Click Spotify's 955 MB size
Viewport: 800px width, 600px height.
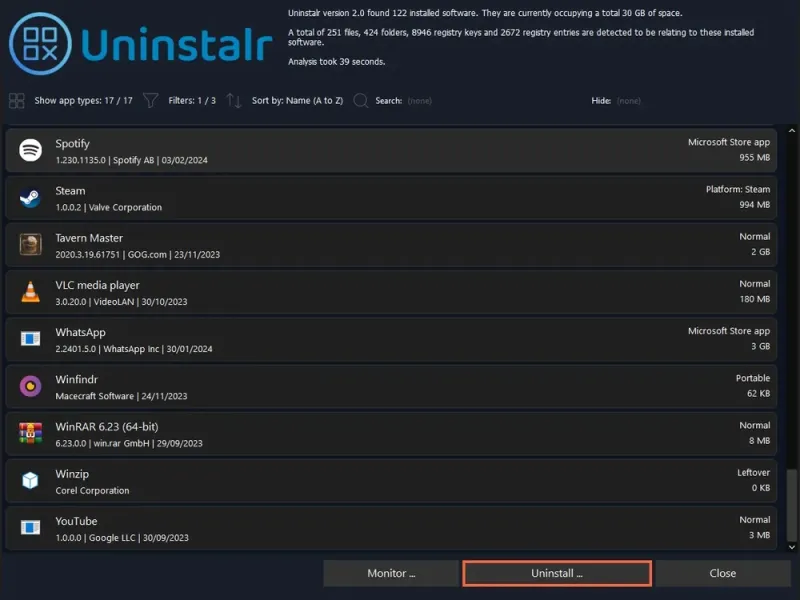755,158
